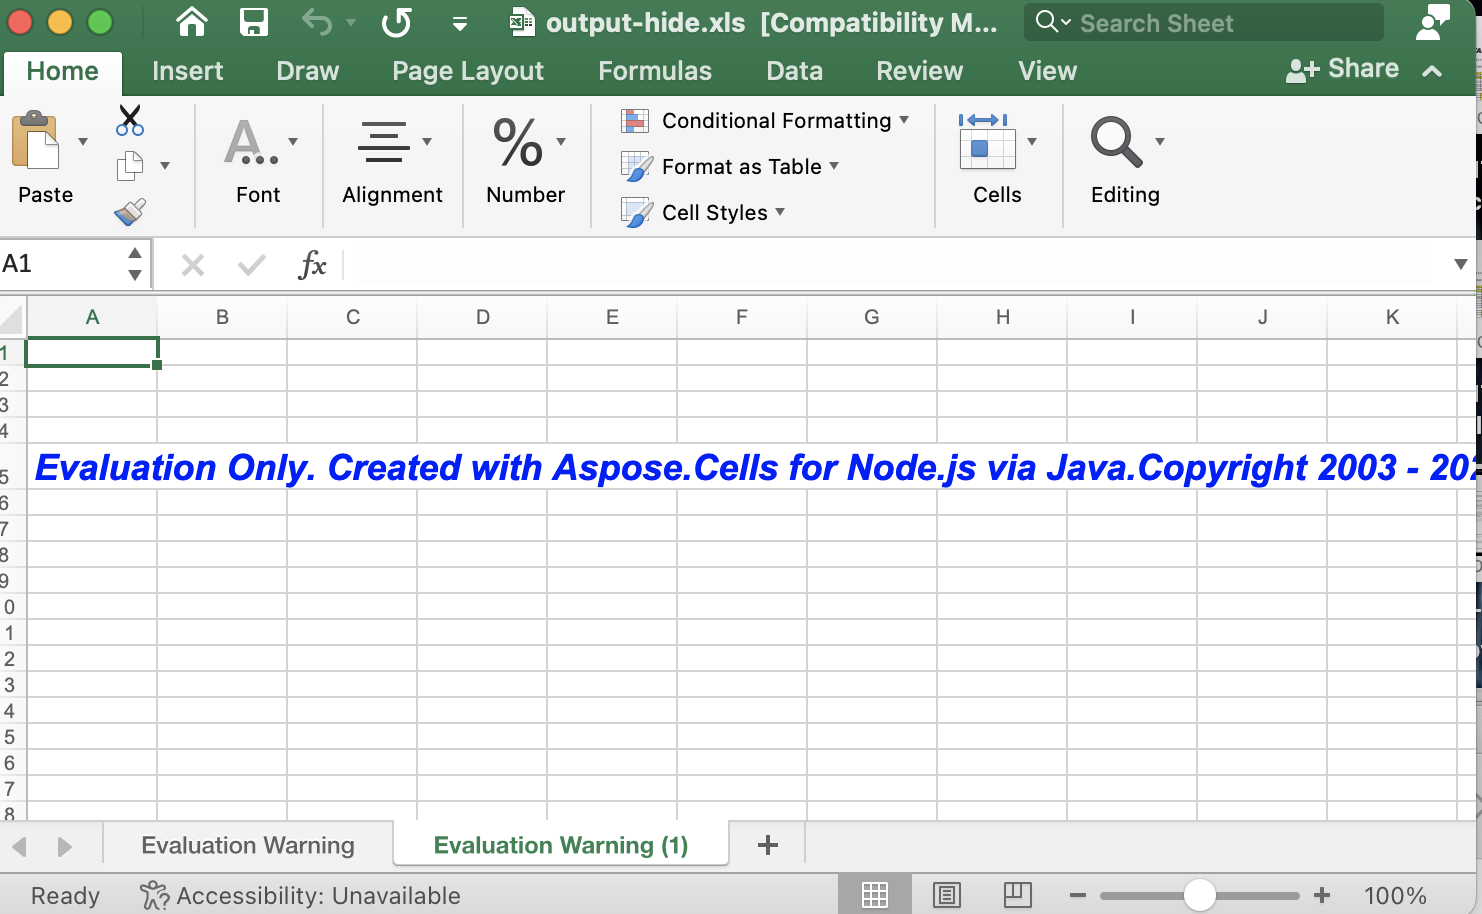Open the Number format dropdown
The width and height of the screenshot is (1482, 914).
(560, 142)
